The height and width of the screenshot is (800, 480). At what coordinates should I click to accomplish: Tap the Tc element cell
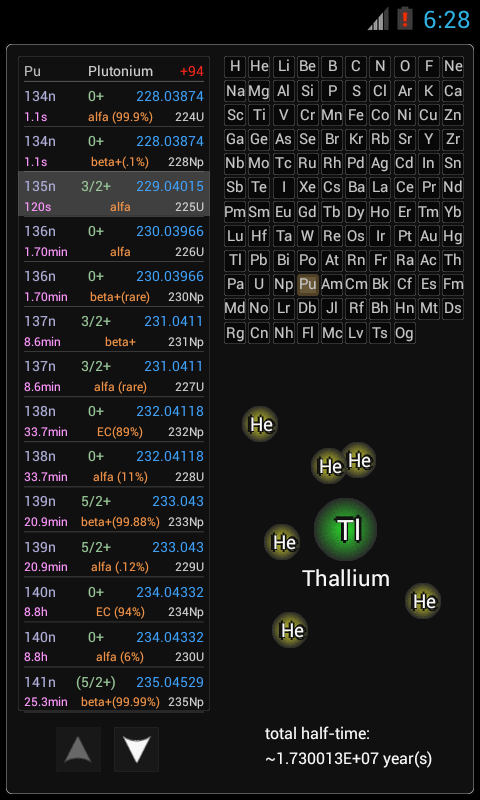coord(284,163)
